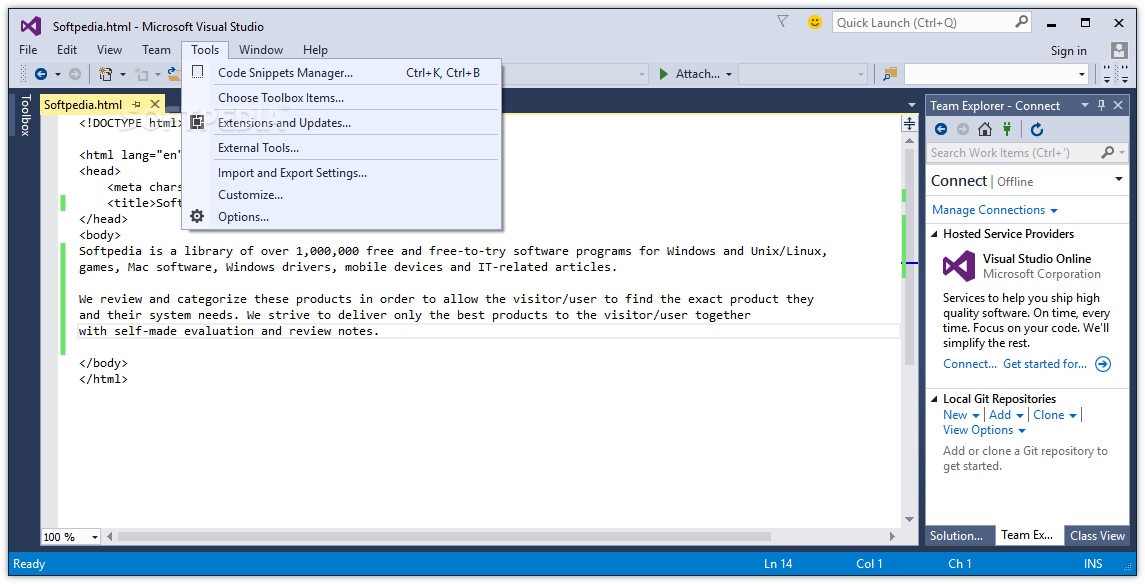Choose Choose Toolbox Items menu entry
The image size is (1145, 584).
point(342,98)
